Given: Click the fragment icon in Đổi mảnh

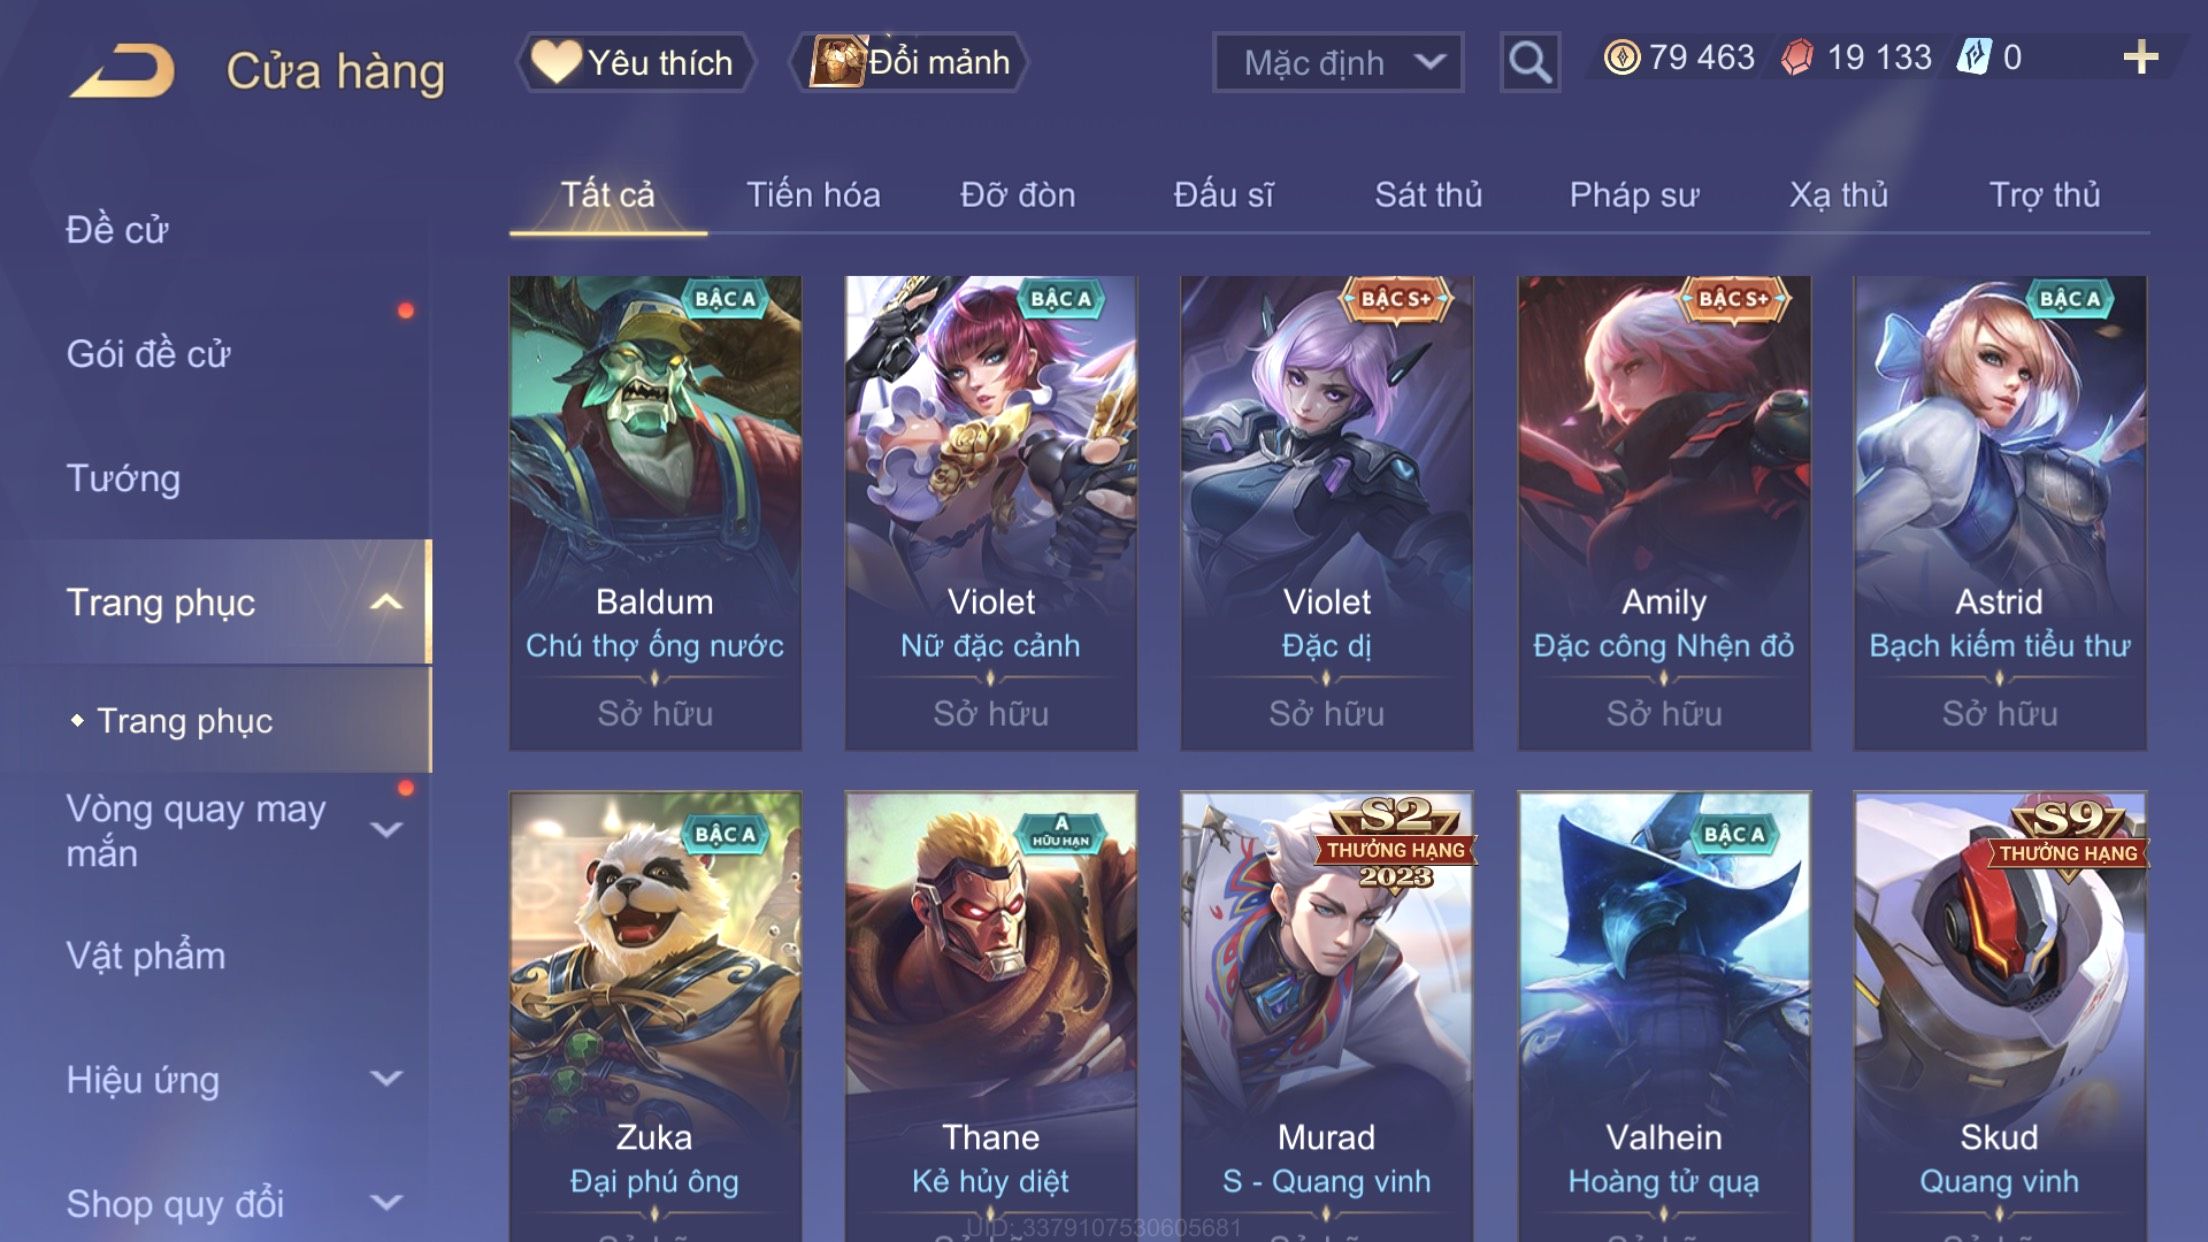Looking at the screenshot, I should coord(836,61).
